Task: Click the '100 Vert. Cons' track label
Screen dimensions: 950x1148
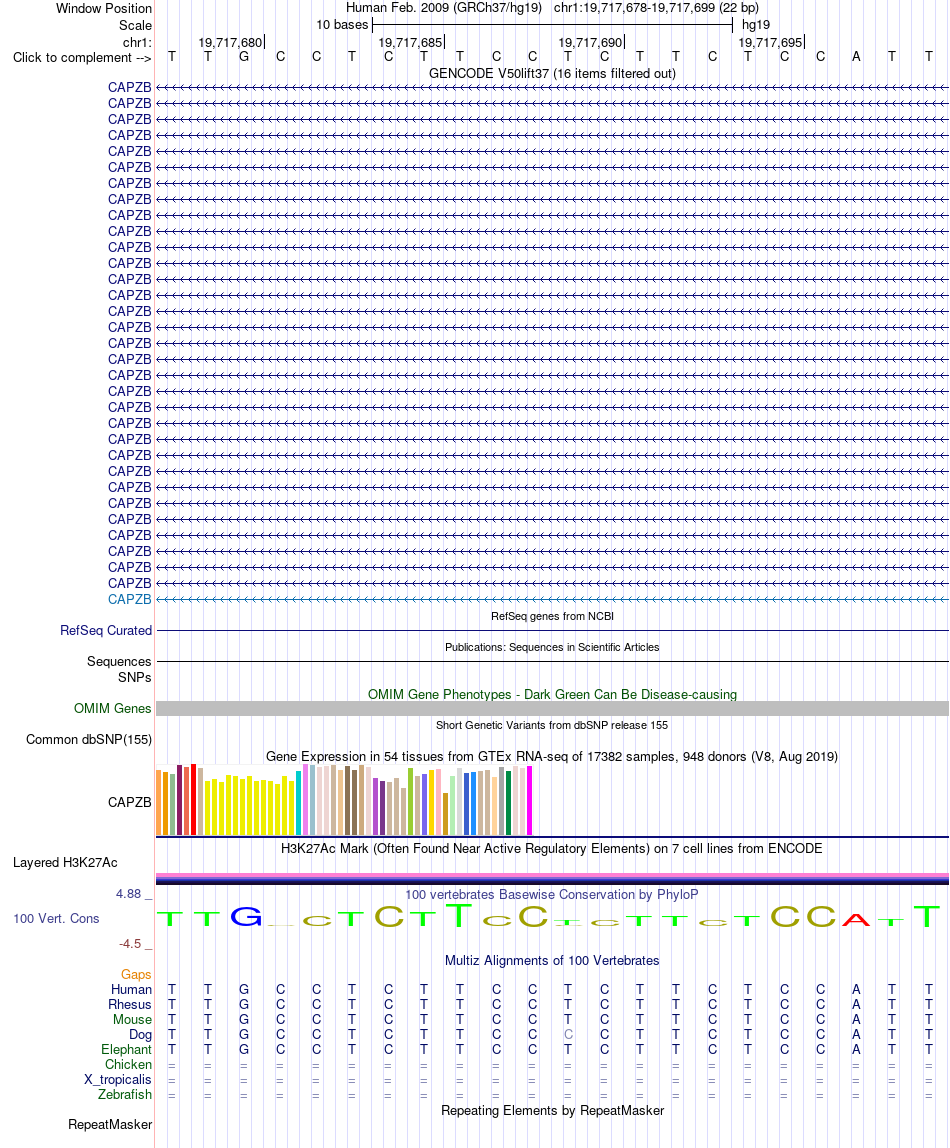Action: pyautogui.click(x=56, y=918)
